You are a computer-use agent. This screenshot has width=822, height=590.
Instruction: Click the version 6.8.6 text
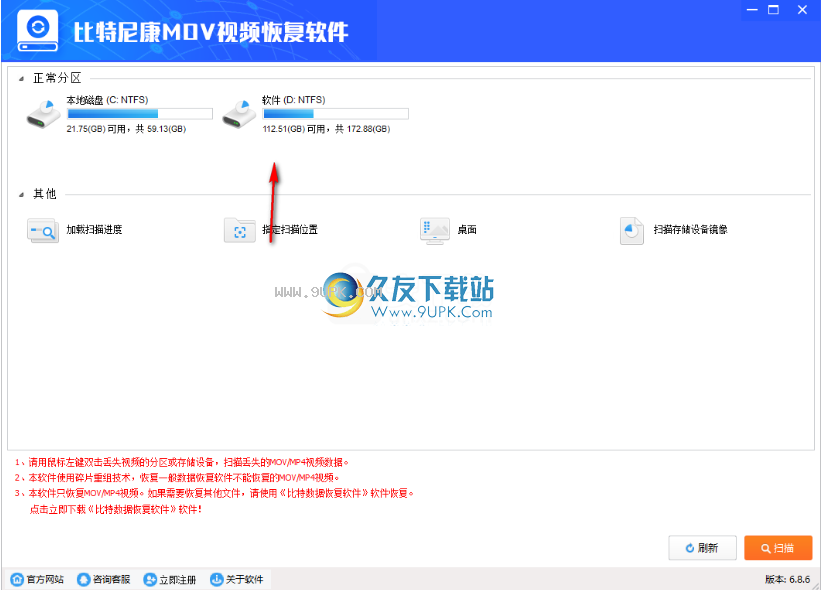point(787,580)
